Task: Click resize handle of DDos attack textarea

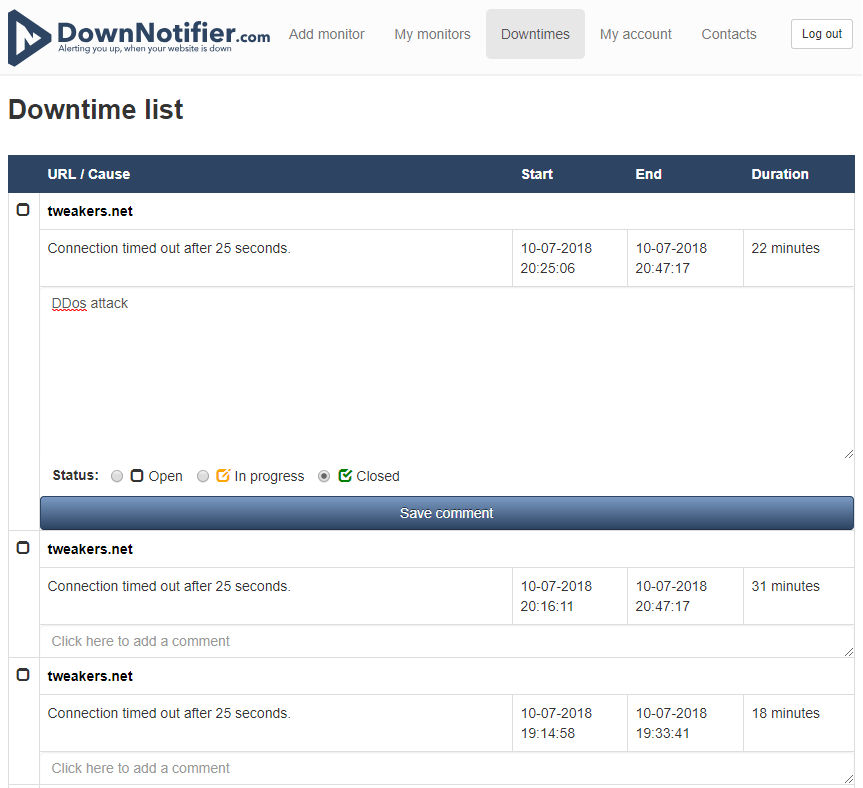Action: (849, 454)
